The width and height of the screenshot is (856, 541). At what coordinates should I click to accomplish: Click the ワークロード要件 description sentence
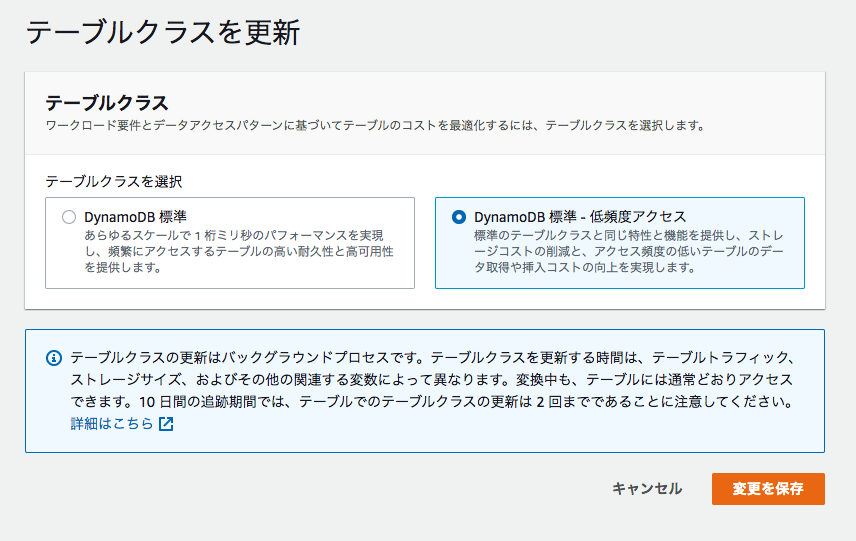click(x=376, y=126)
